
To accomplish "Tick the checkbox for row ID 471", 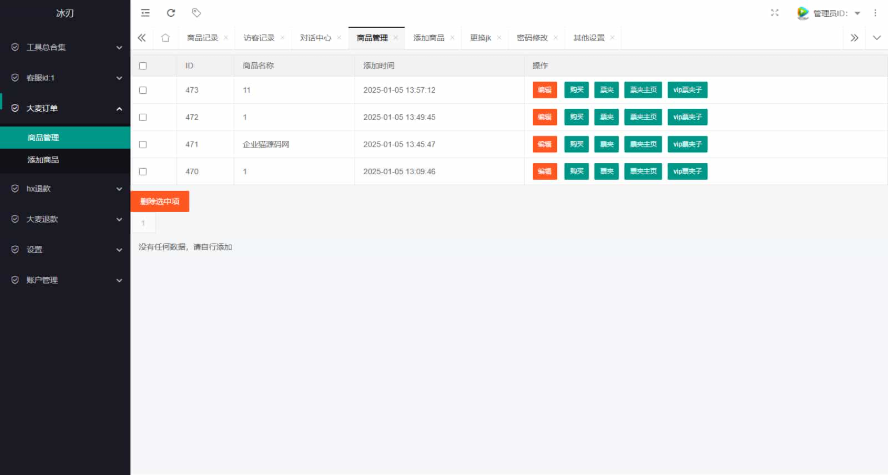I will [143, 144].
